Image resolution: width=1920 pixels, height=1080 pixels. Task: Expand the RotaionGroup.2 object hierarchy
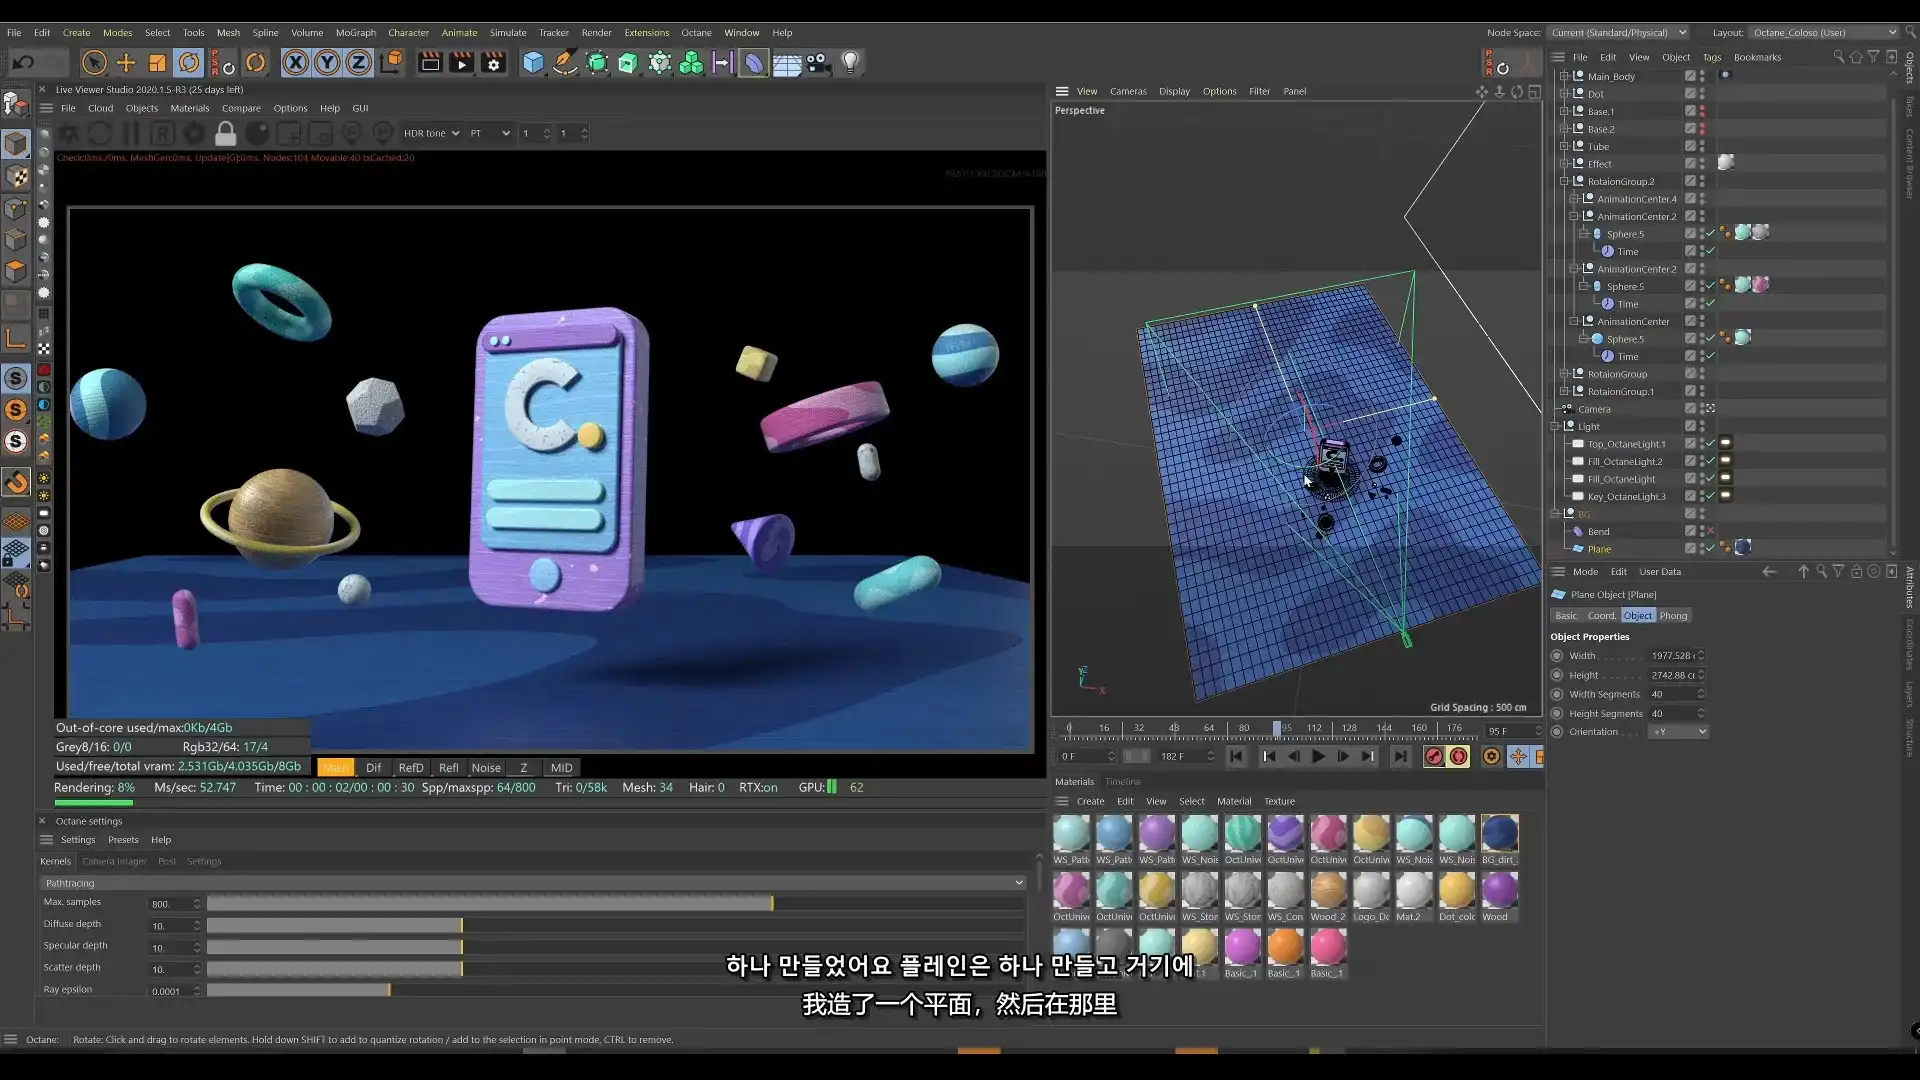[1566, 181]
